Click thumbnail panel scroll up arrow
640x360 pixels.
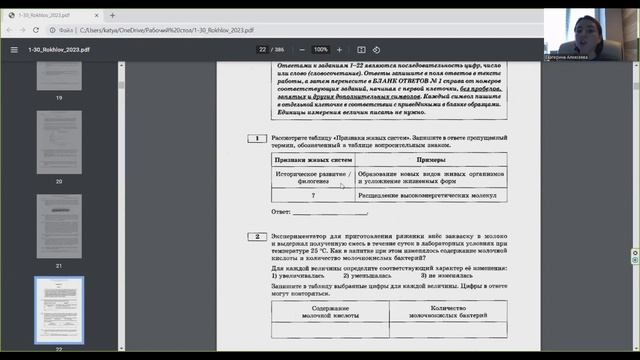coord(121,65)
